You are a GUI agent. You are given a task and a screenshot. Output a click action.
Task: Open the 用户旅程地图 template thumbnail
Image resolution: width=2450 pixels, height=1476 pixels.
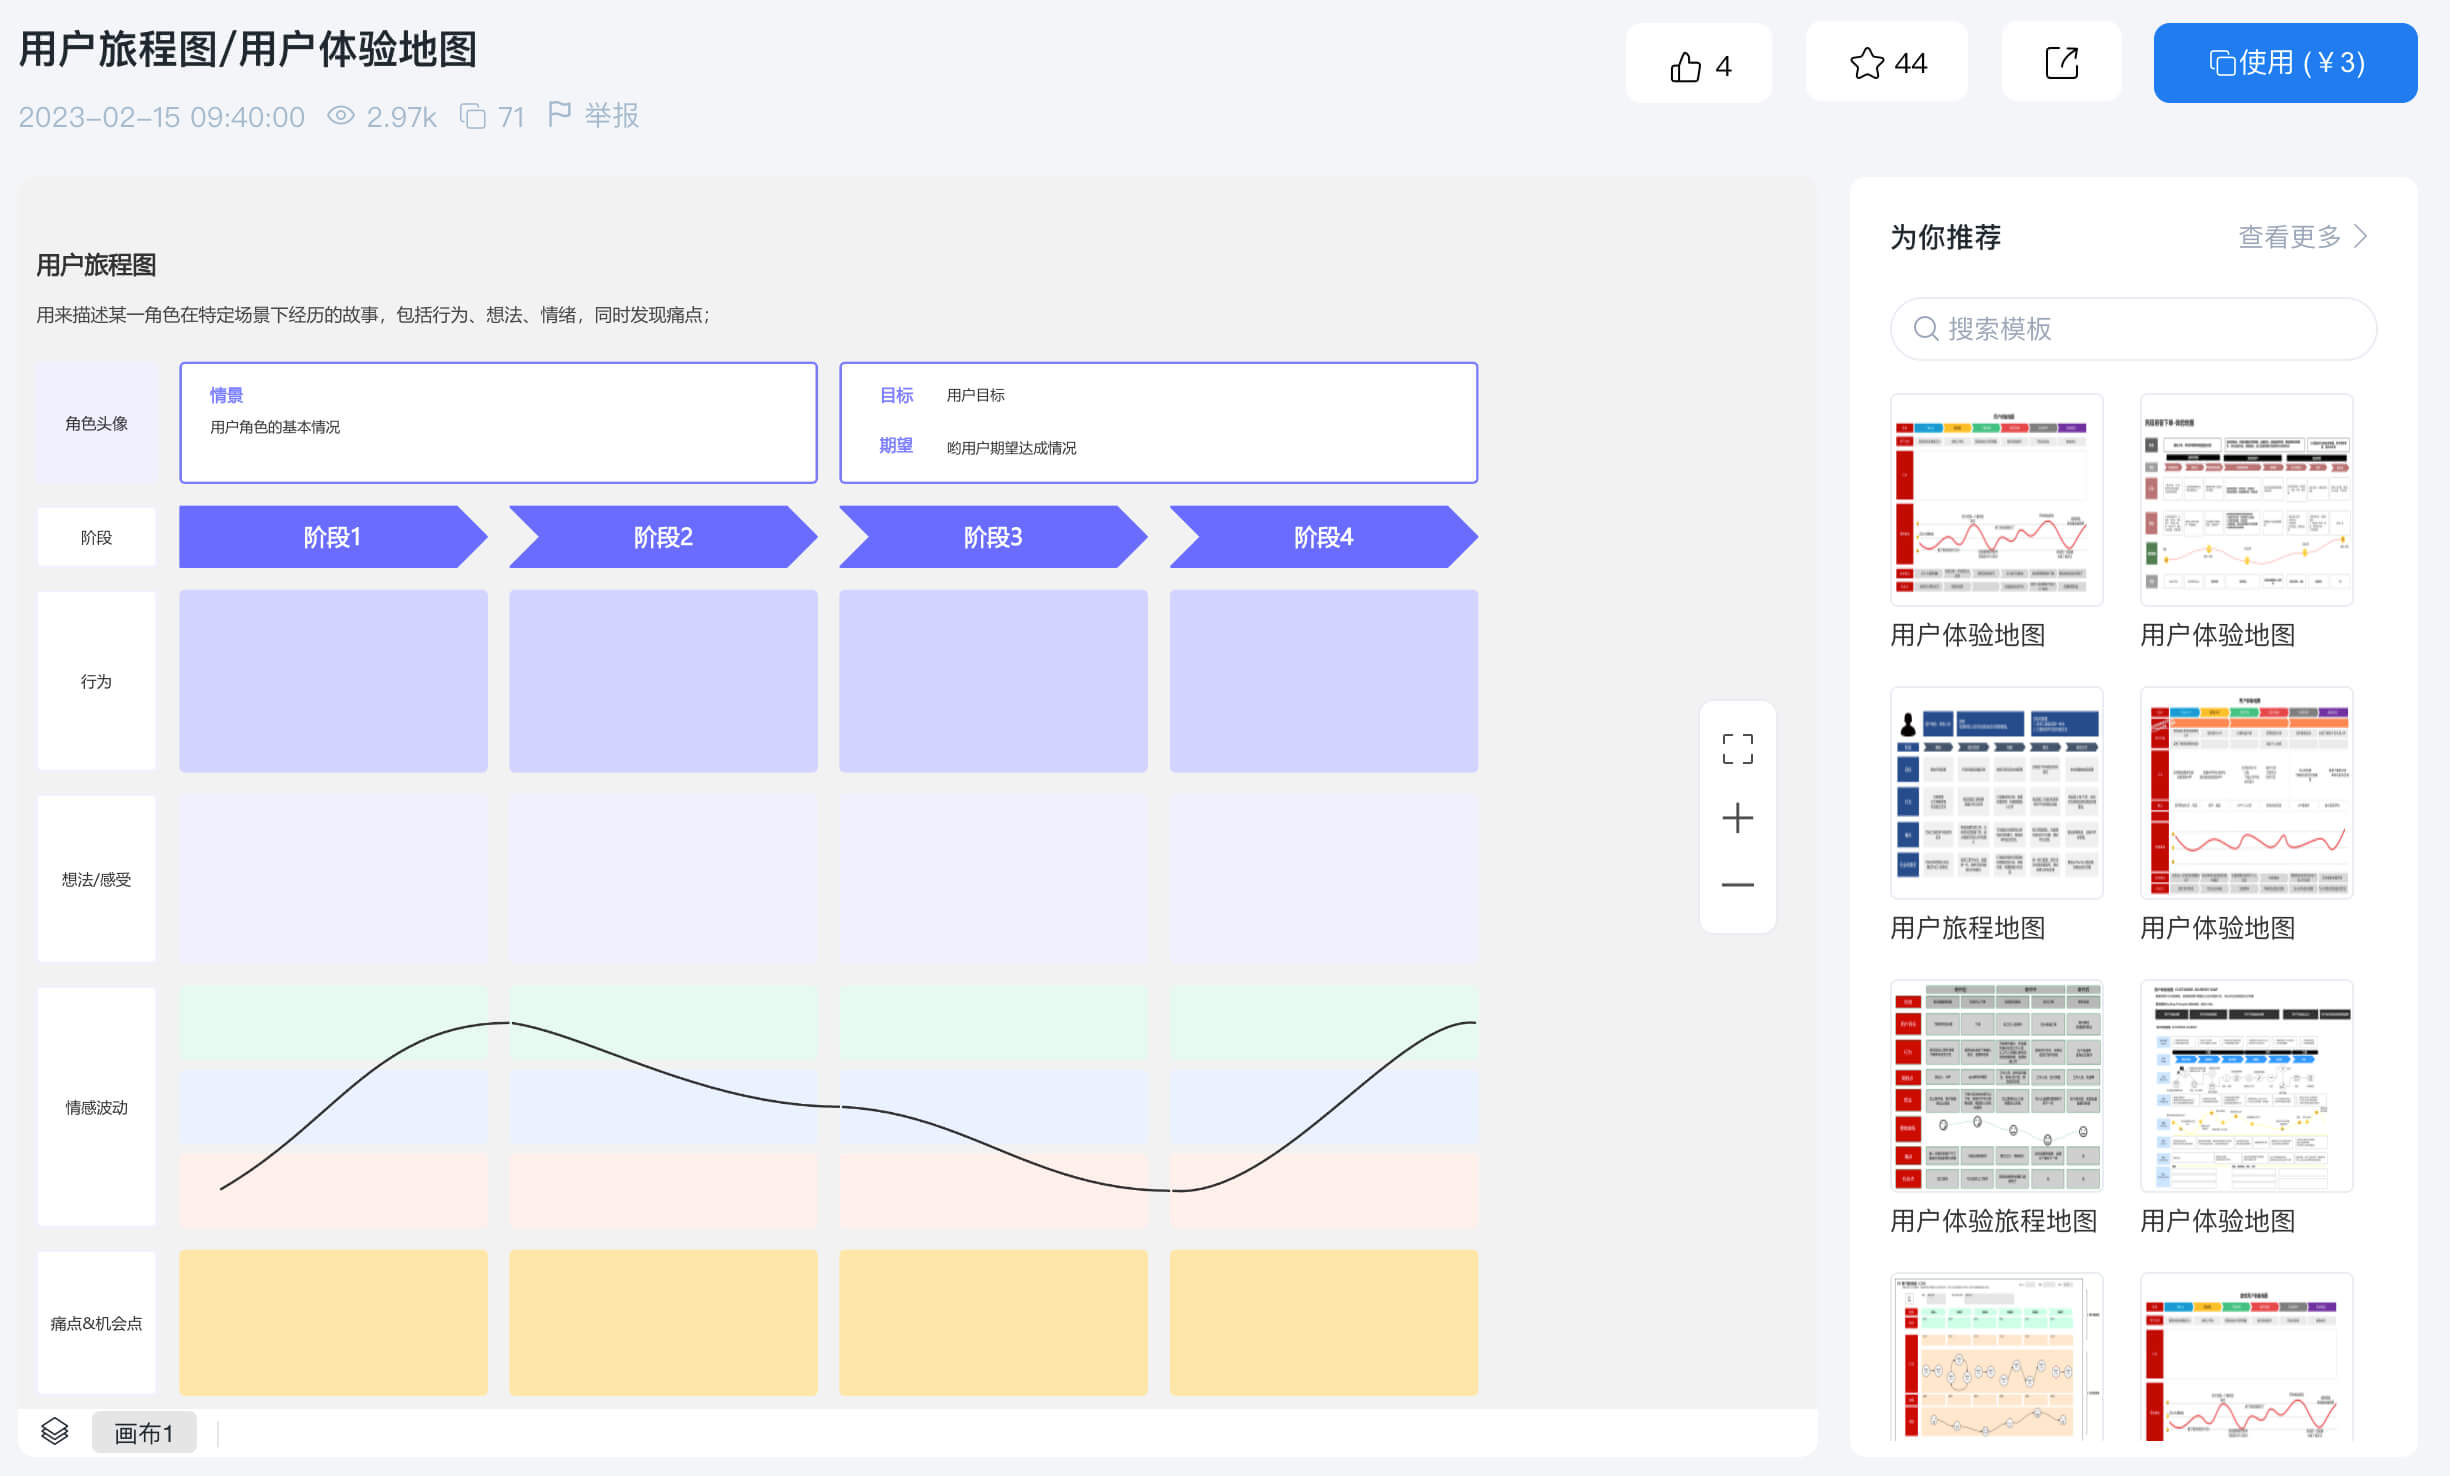tap(1996, 793)
